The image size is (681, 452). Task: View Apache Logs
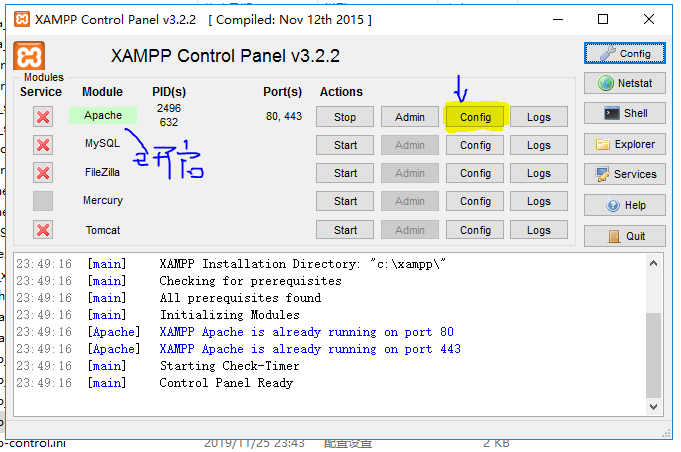click(x=539, y=117)
